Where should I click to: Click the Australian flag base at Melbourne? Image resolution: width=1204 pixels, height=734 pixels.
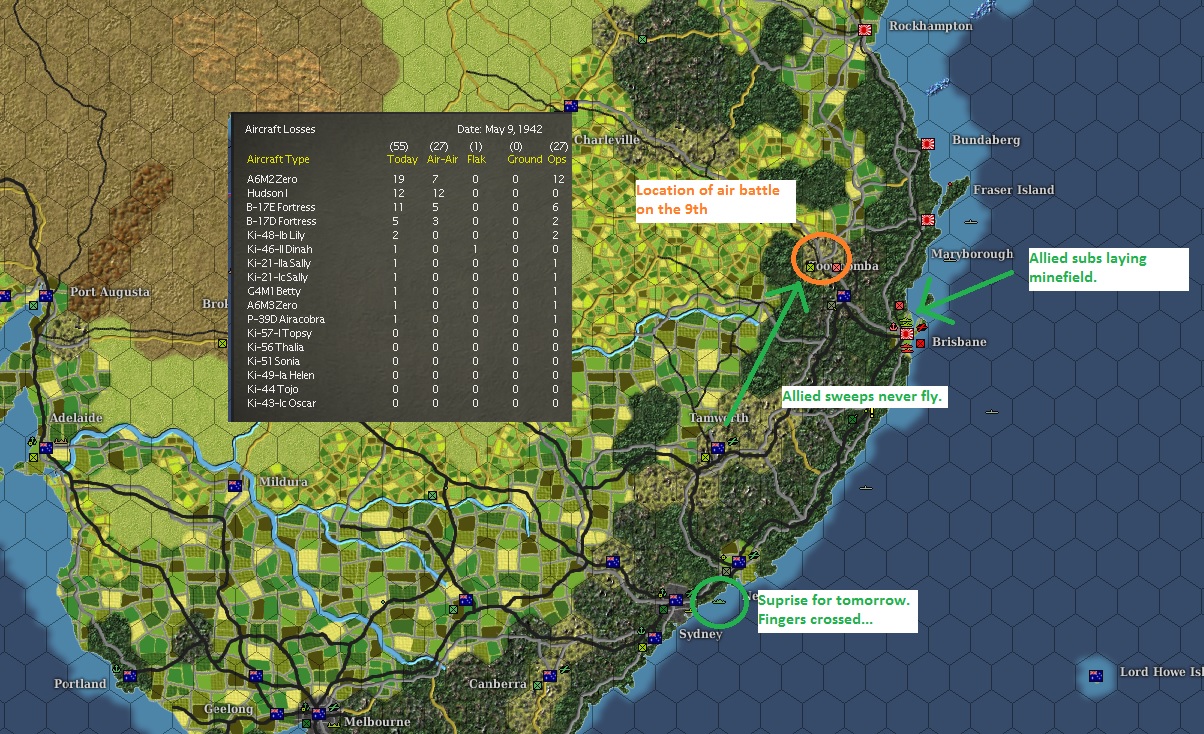(318, 713)
